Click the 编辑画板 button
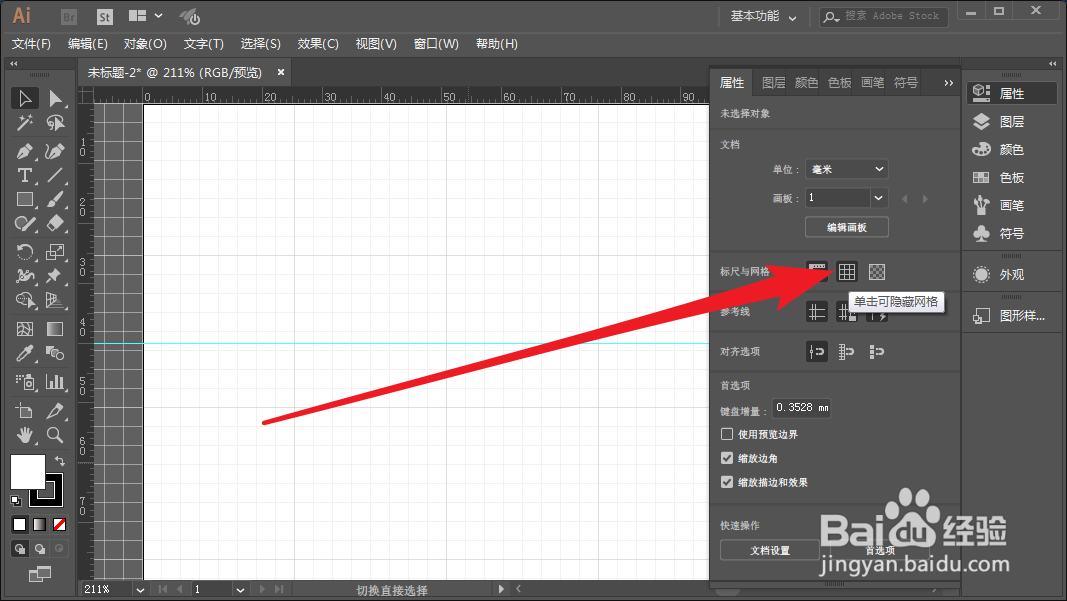Screen dimensions: 1067x601 coord(847,227)
